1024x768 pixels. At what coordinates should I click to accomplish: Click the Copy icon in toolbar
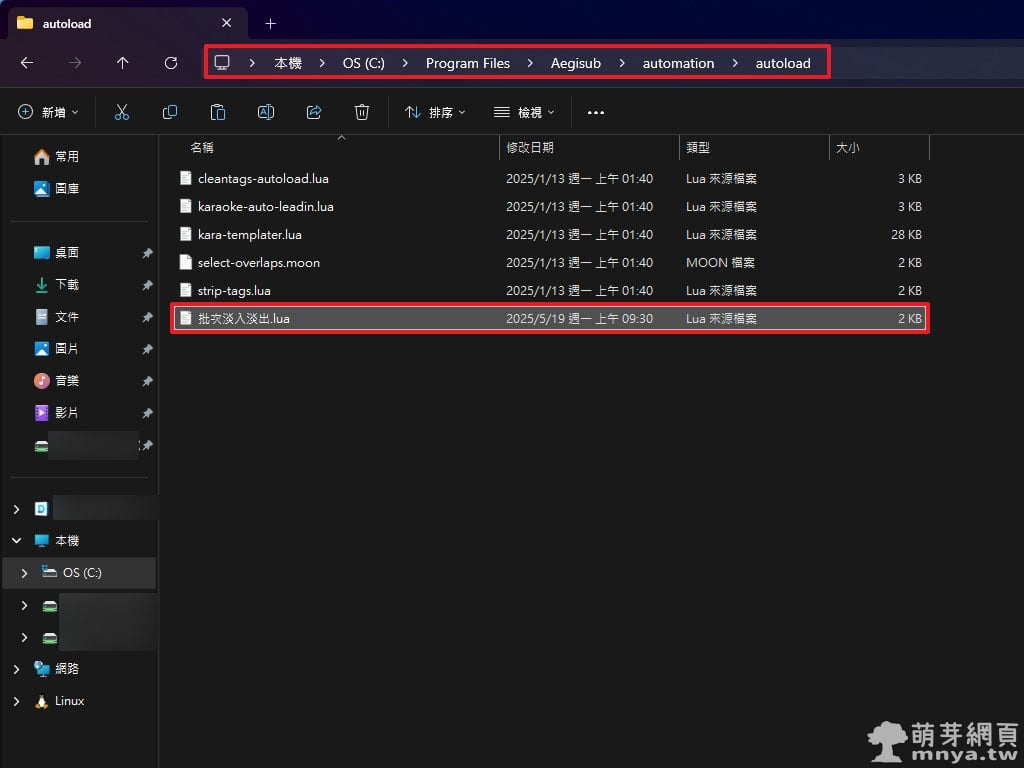tap(170, 112)
